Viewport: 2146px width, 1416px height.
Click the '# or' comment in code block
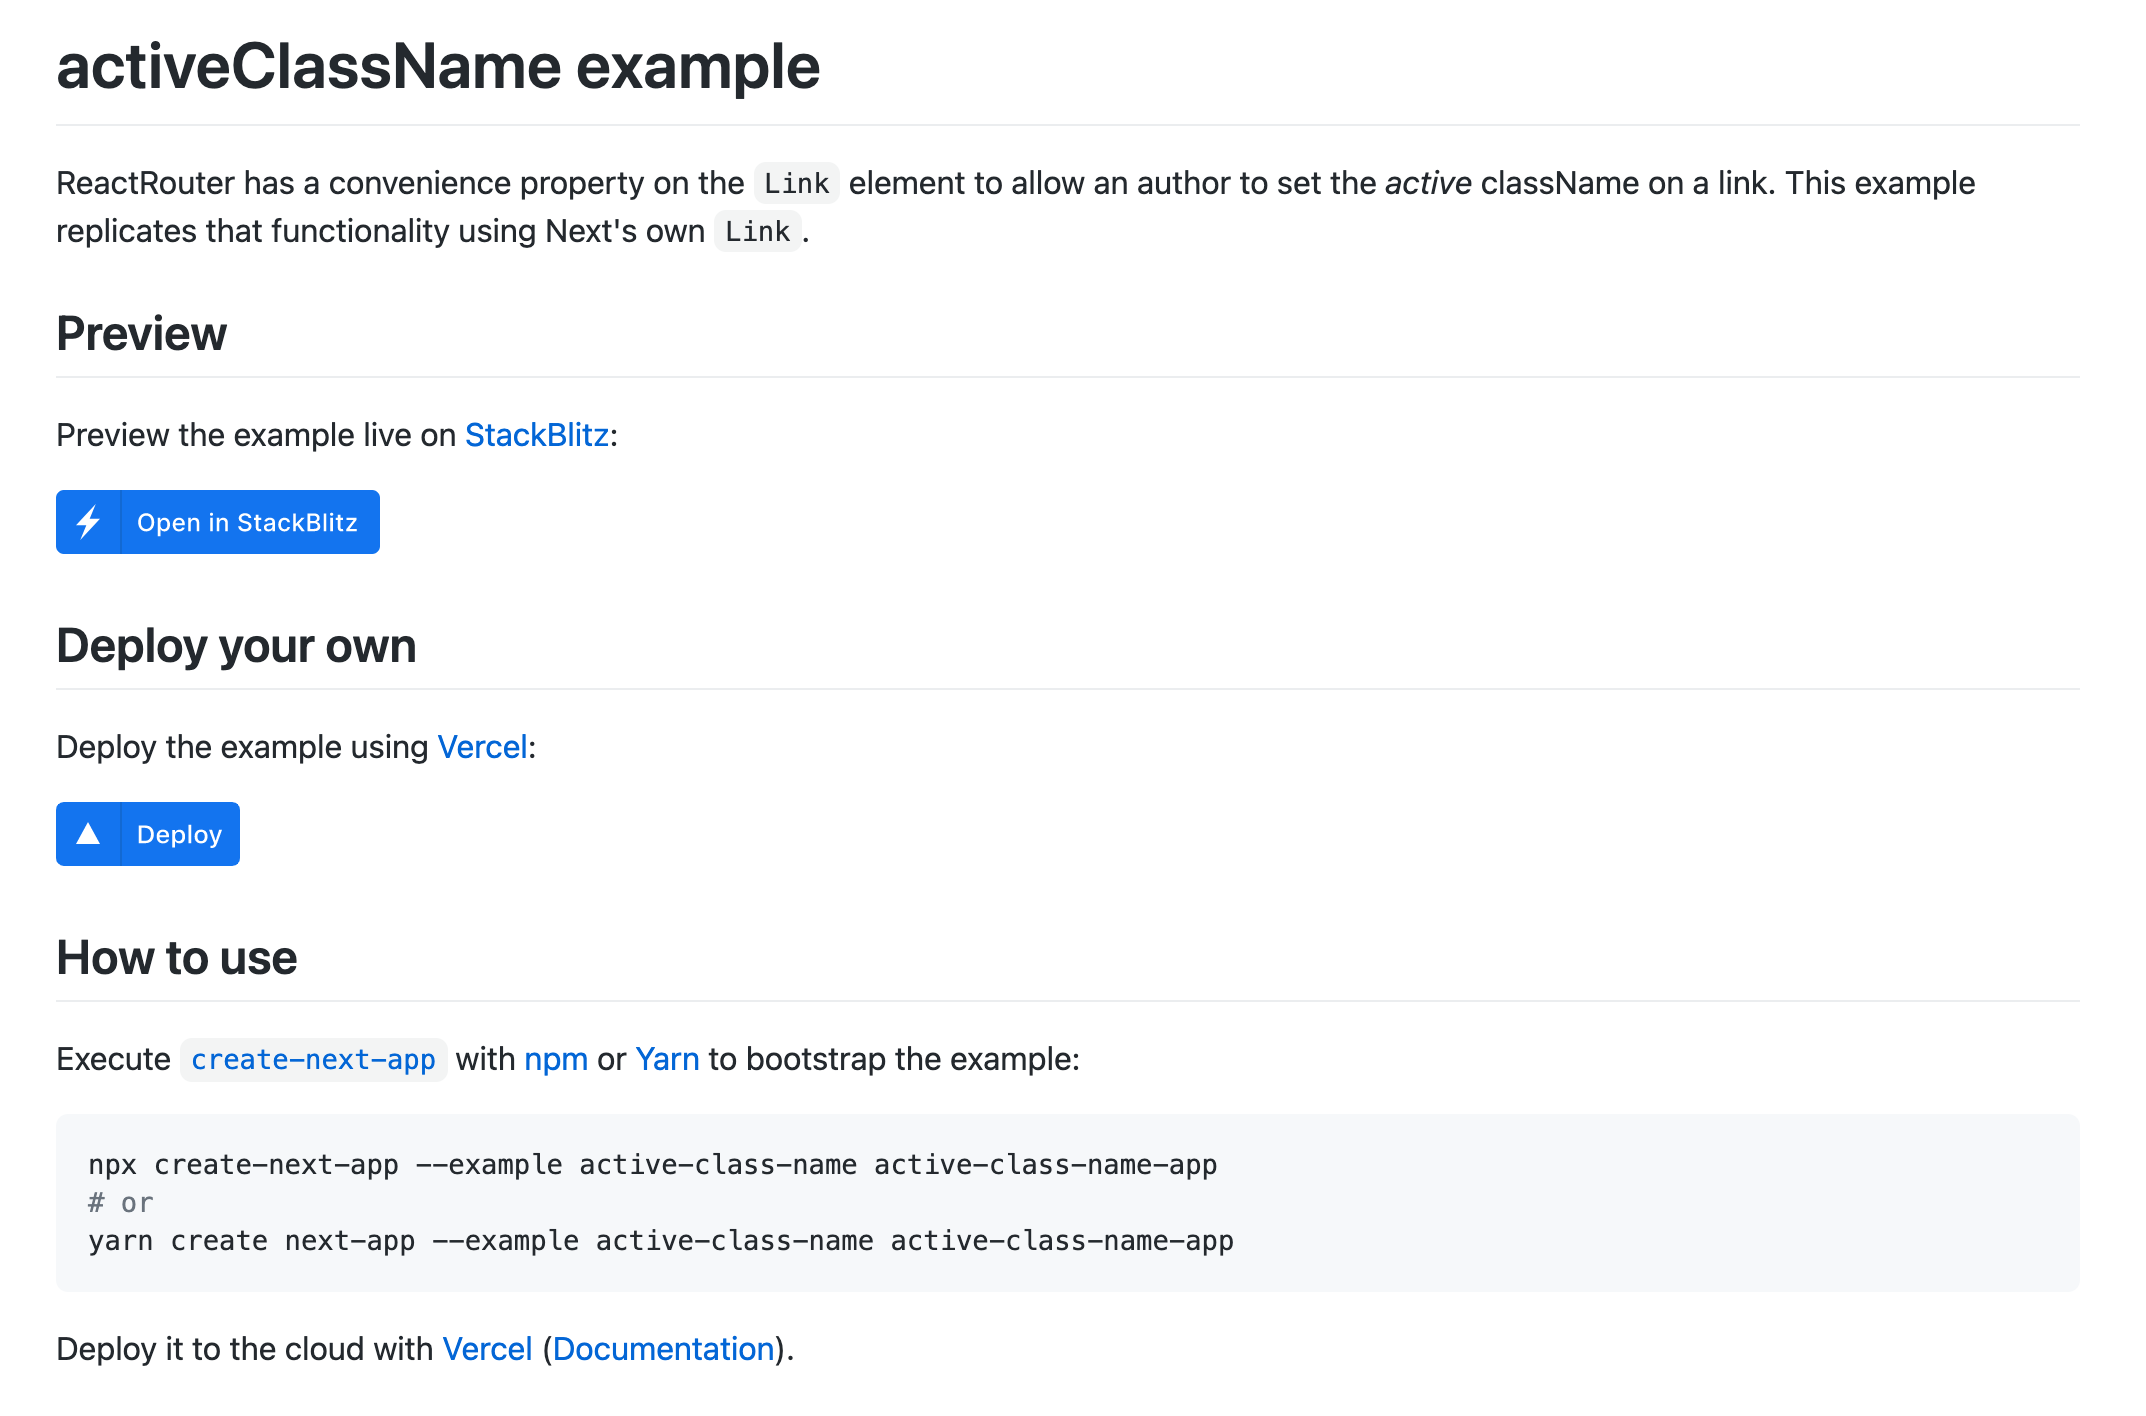[121, 1203]
